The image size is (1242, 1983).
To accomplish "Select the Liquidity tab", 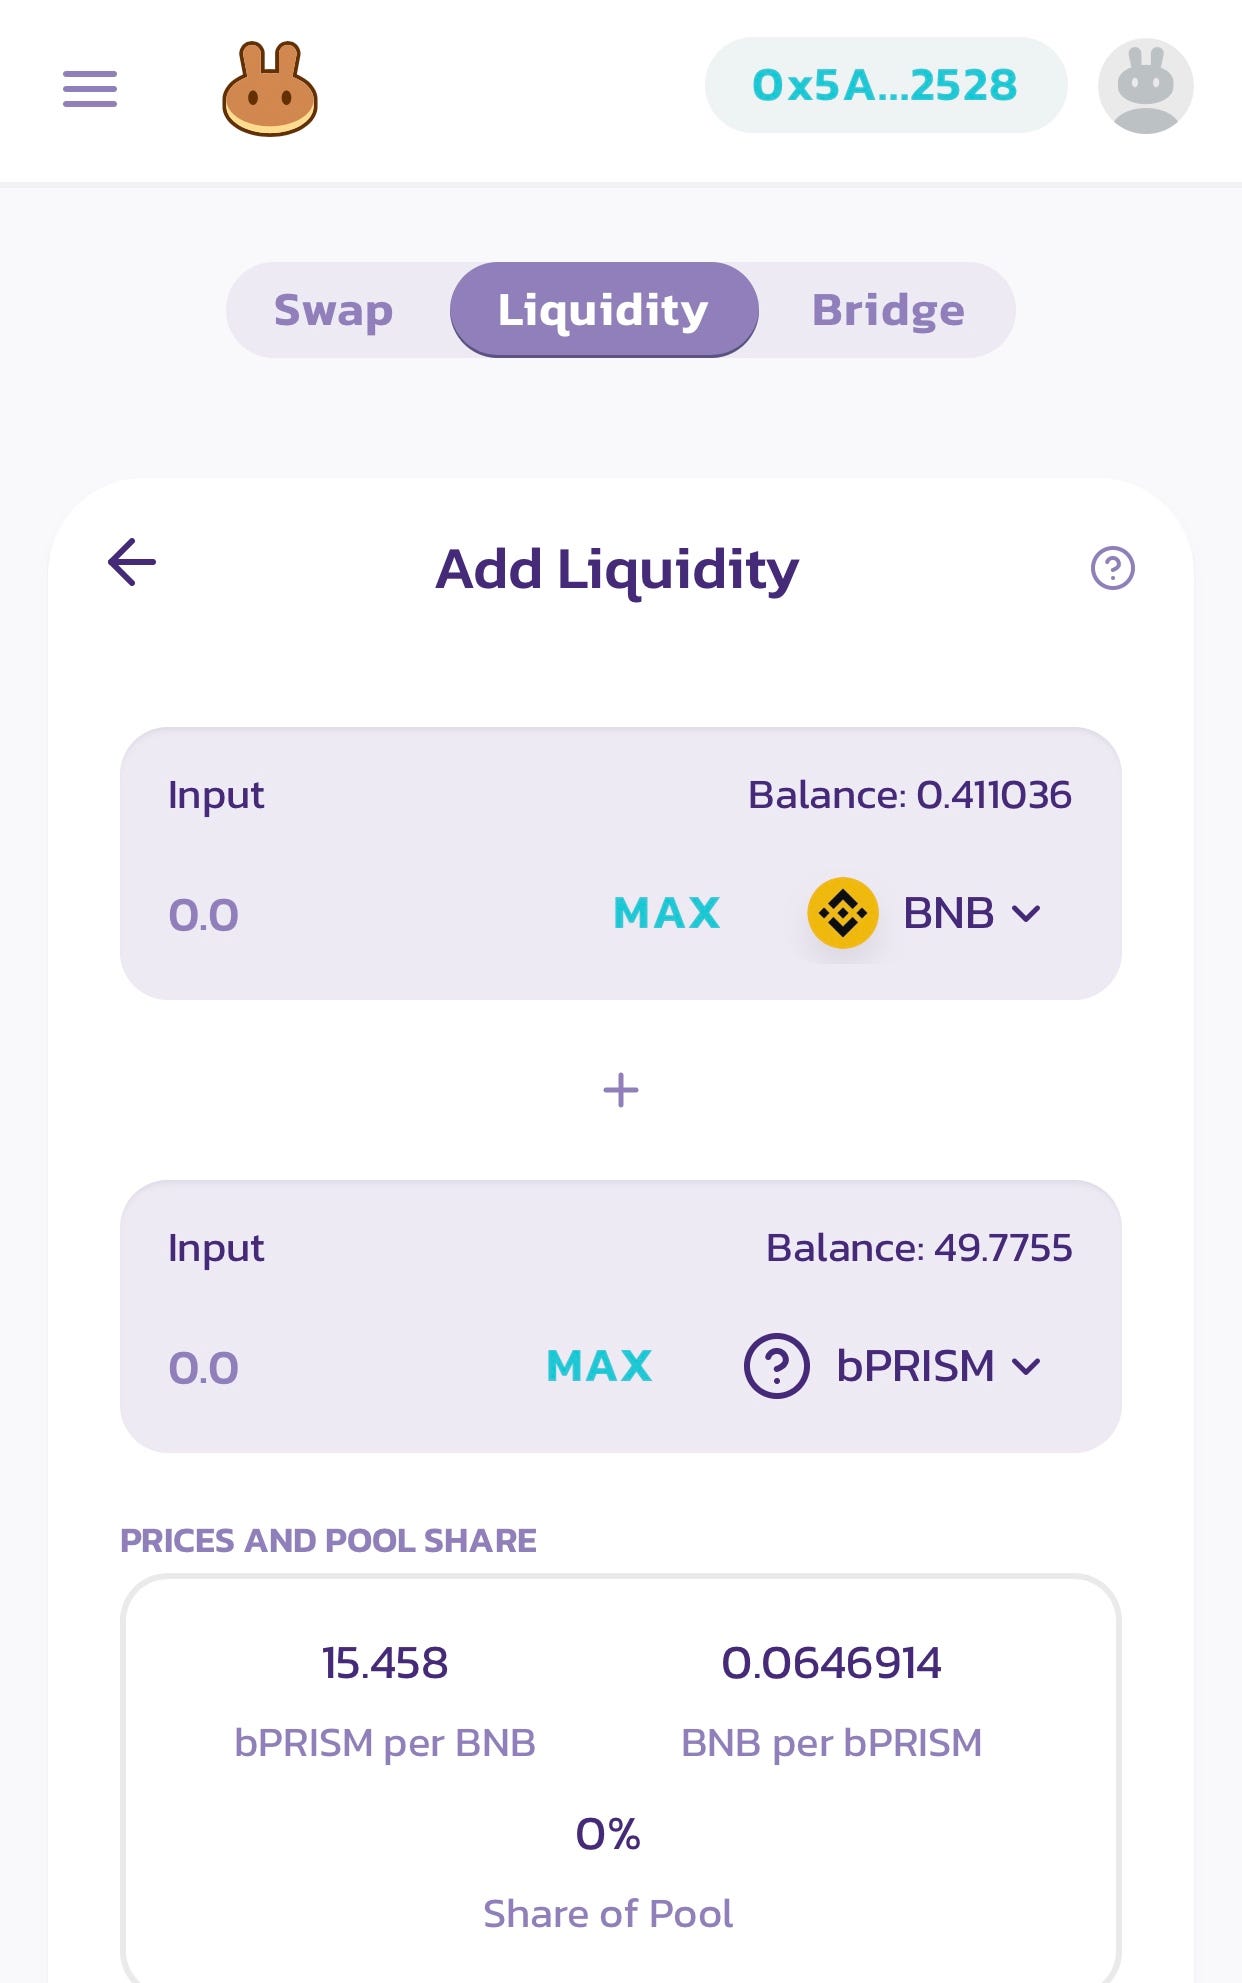I will 604,310.
